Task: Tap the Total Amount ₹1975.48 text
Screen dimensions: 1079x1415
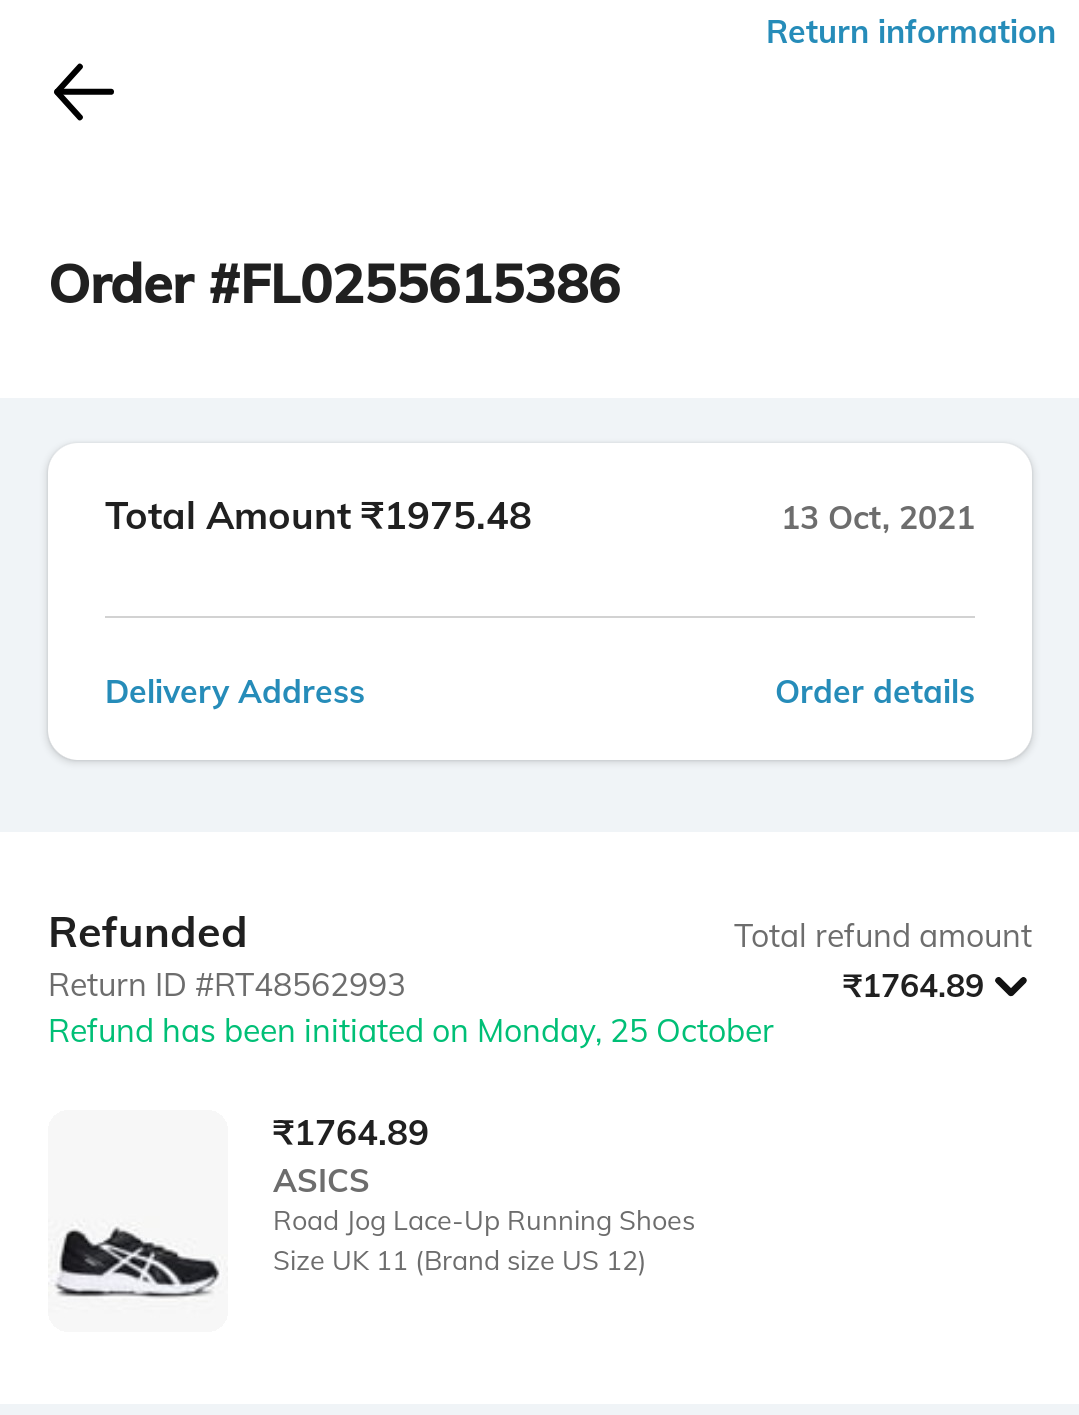Action: (x=318, y=517)
